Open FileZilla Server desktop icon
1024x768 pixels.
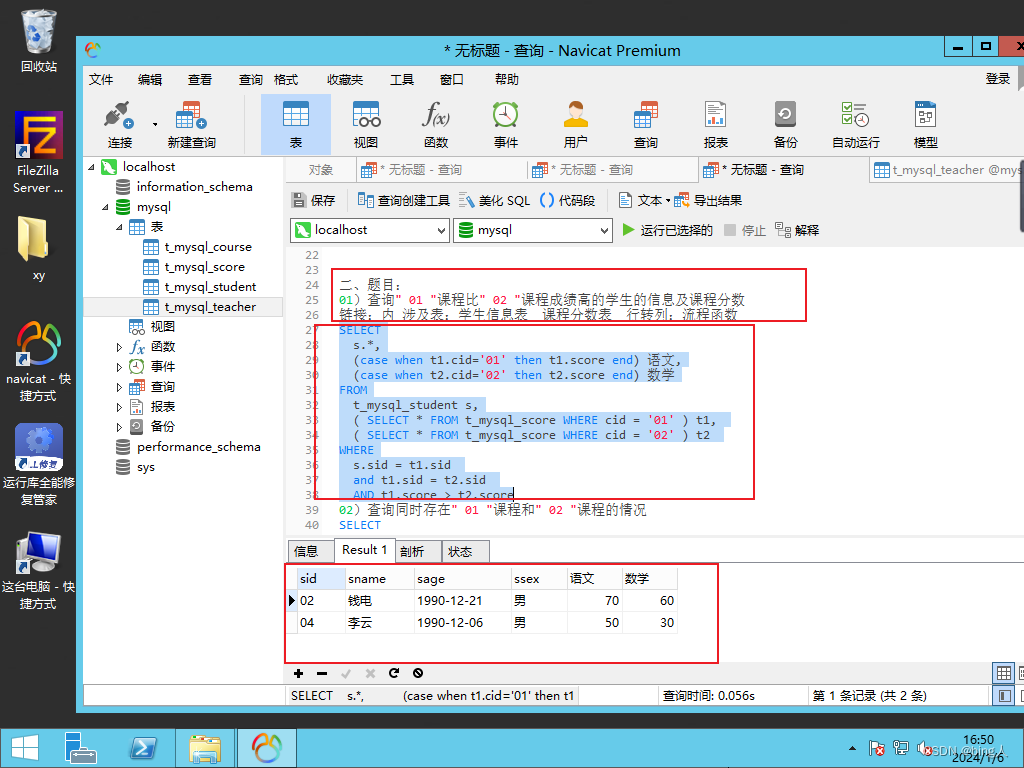[39, 152]
